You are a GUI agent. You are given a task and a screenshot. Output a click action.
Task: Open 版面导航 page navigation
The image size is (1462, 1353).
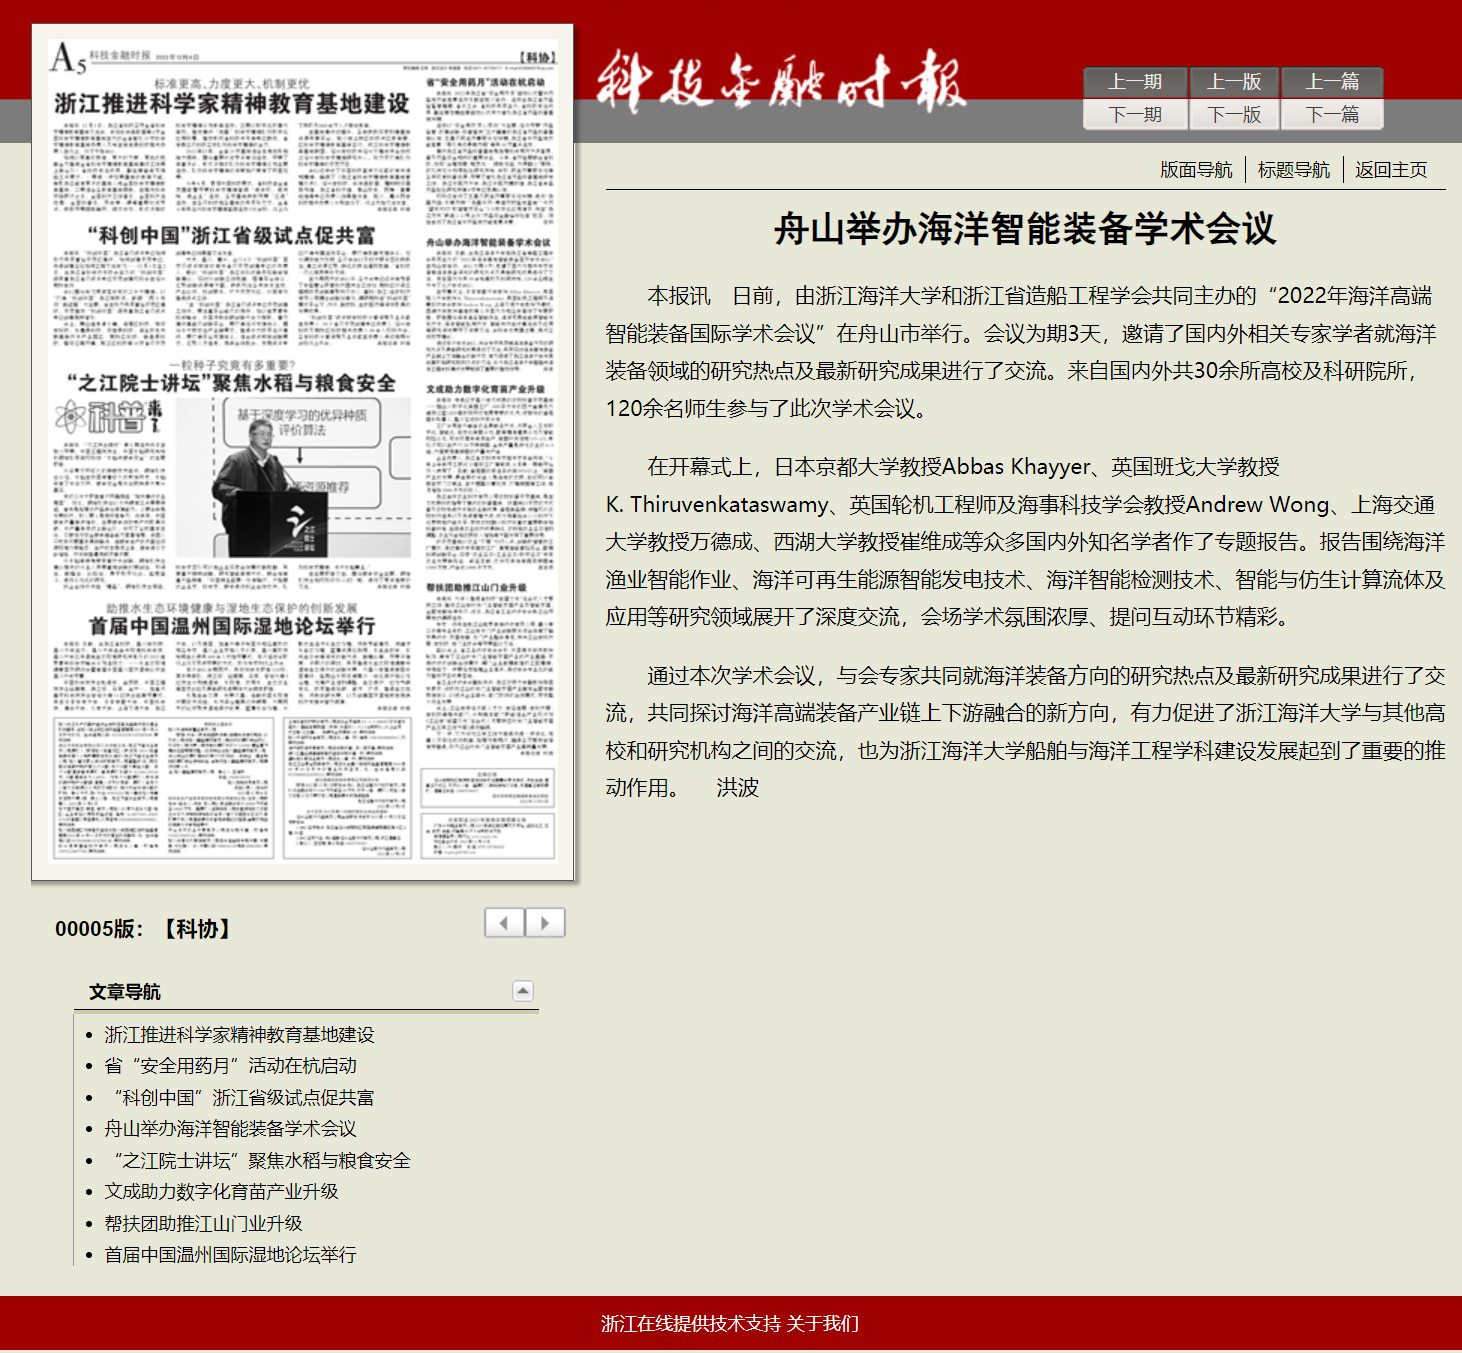pyautogui.click(x=1196, y=170)
